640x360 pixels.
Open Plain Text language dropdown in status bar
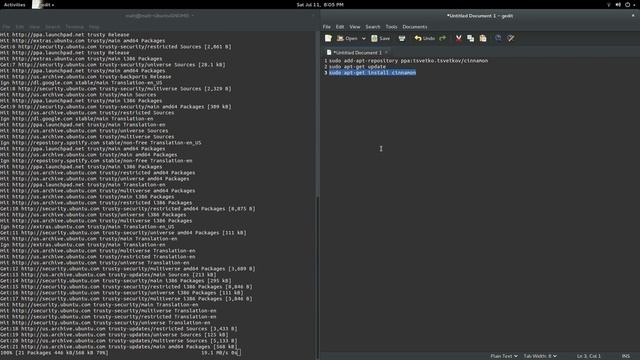[x=504, y=356]
